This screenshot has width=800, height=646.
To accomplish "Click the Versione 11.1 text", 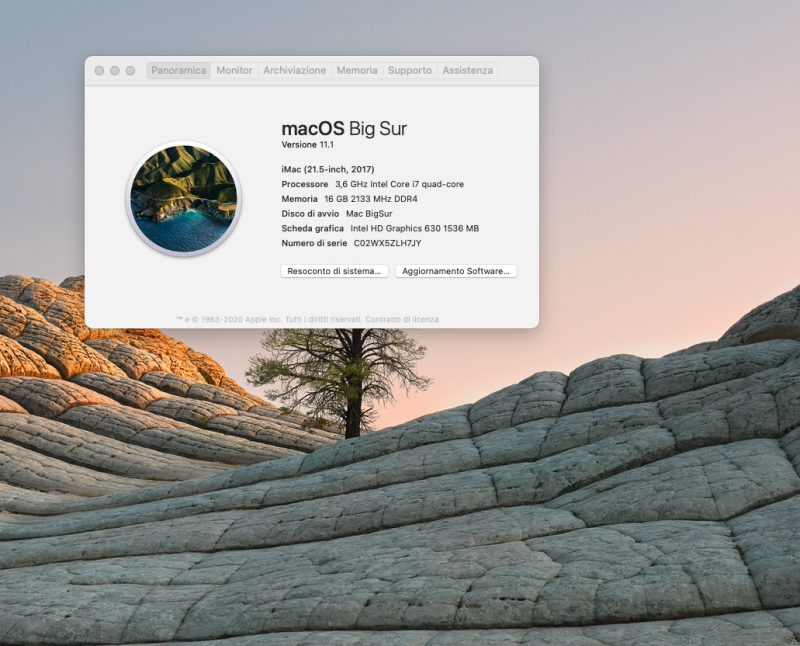I will pyautogui.click(x=308, y=144).
